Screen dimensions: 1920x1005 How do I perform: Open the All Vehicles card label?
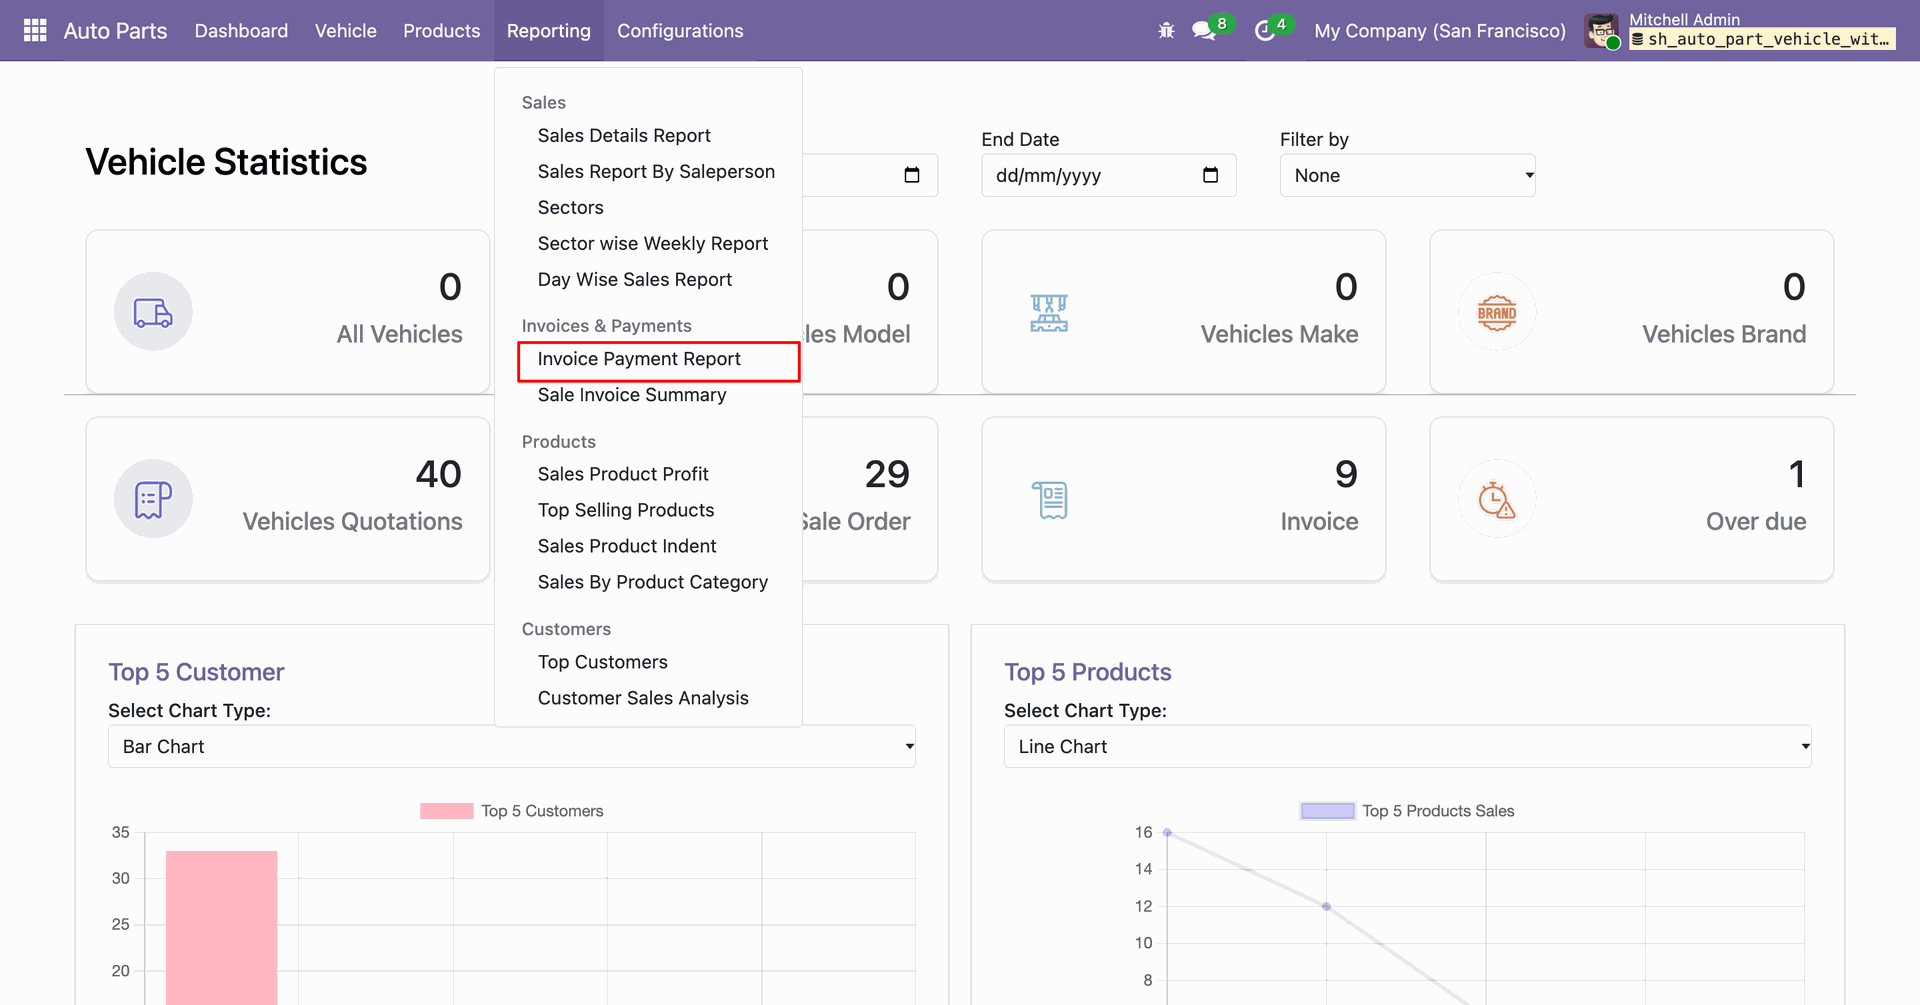pyautogui.click(x=399, y=334)
